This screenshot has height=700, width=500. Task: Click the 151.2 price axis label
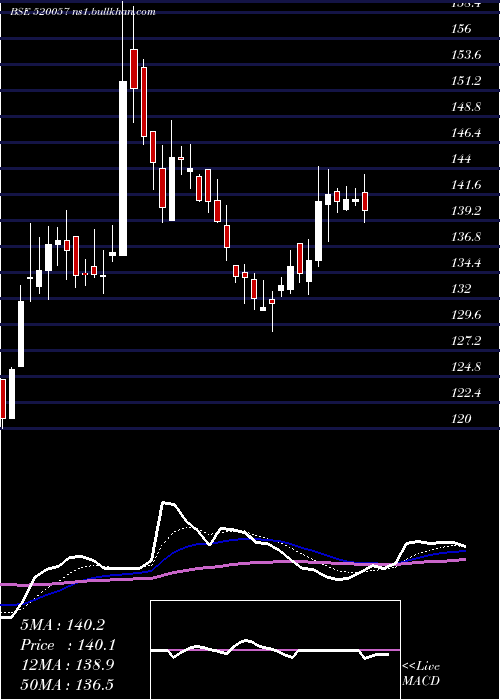(466, 81)
